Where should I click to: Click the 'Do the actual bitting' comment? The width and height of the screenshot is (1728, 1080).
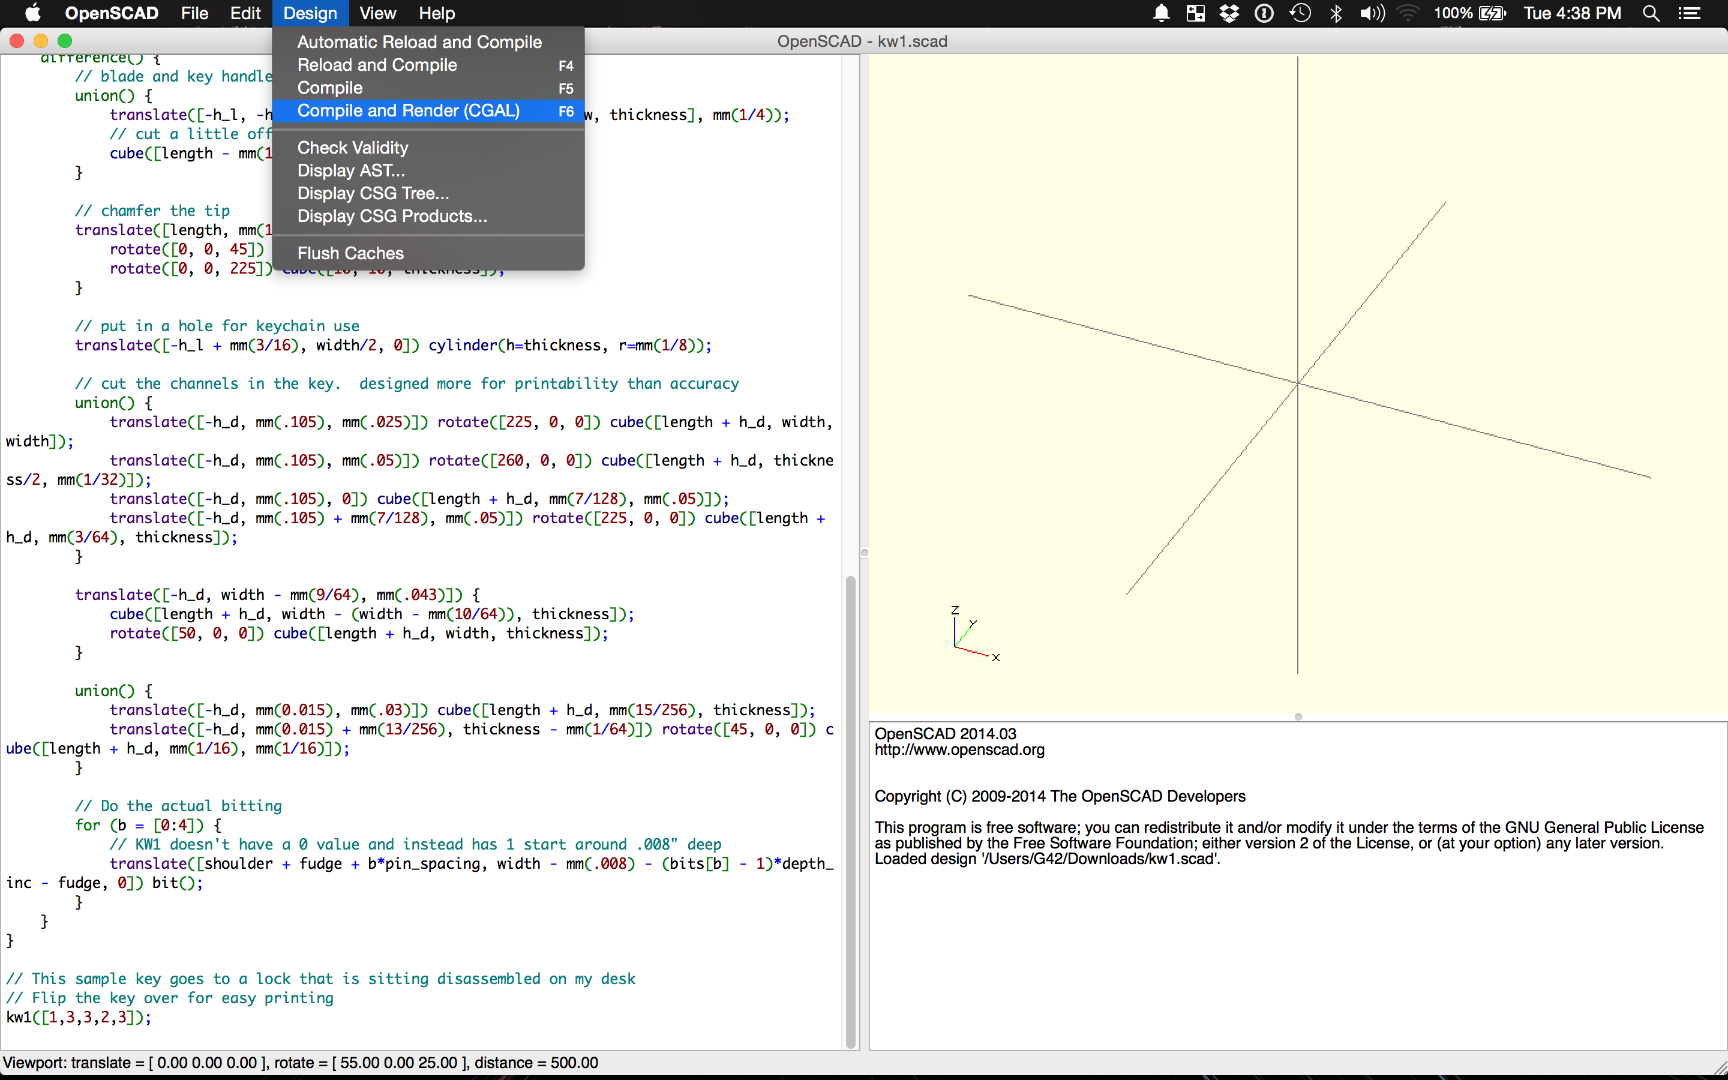(178, 806)
